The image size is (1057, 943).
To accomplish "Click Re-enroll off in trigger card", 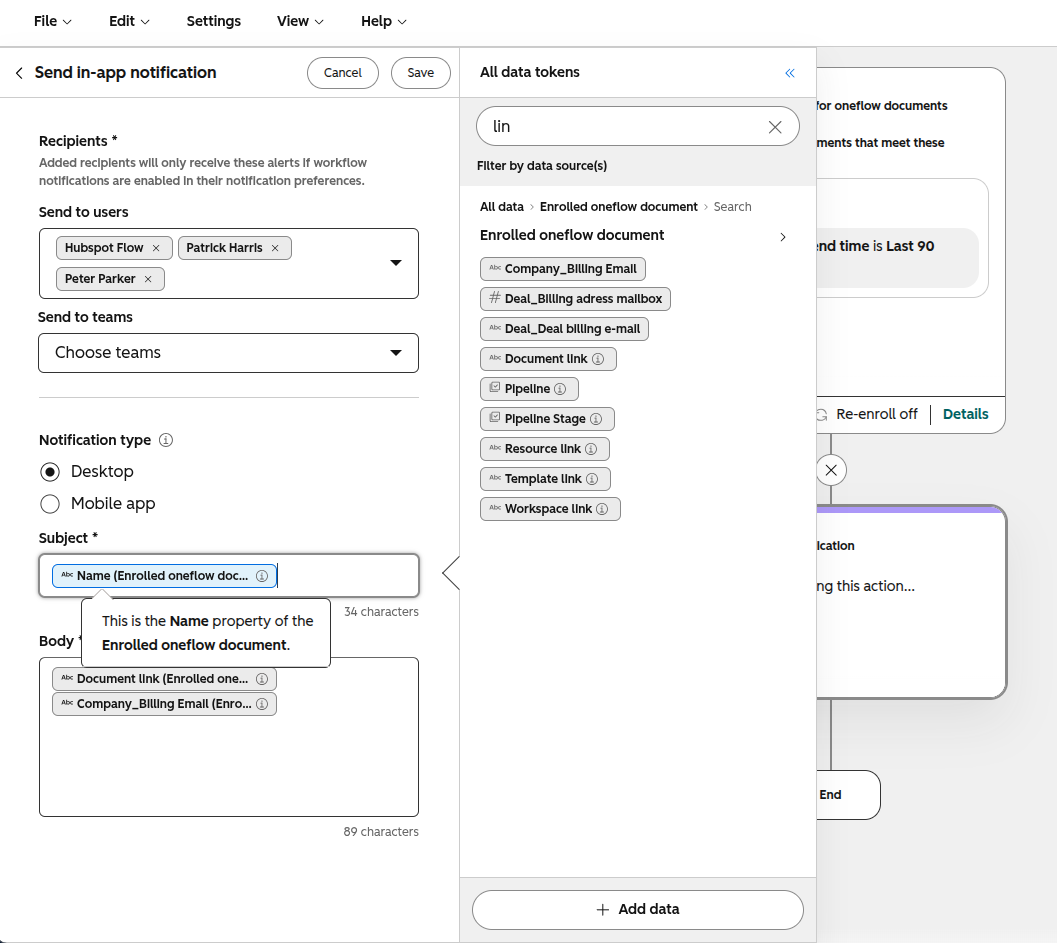I will (x=876, y=414).
